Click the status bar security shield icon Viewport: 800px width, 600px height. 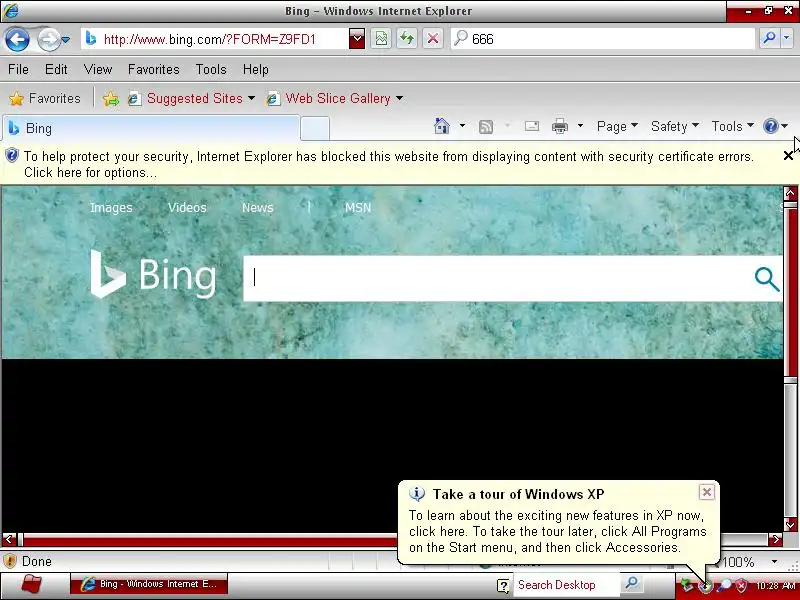pos(10,561)
